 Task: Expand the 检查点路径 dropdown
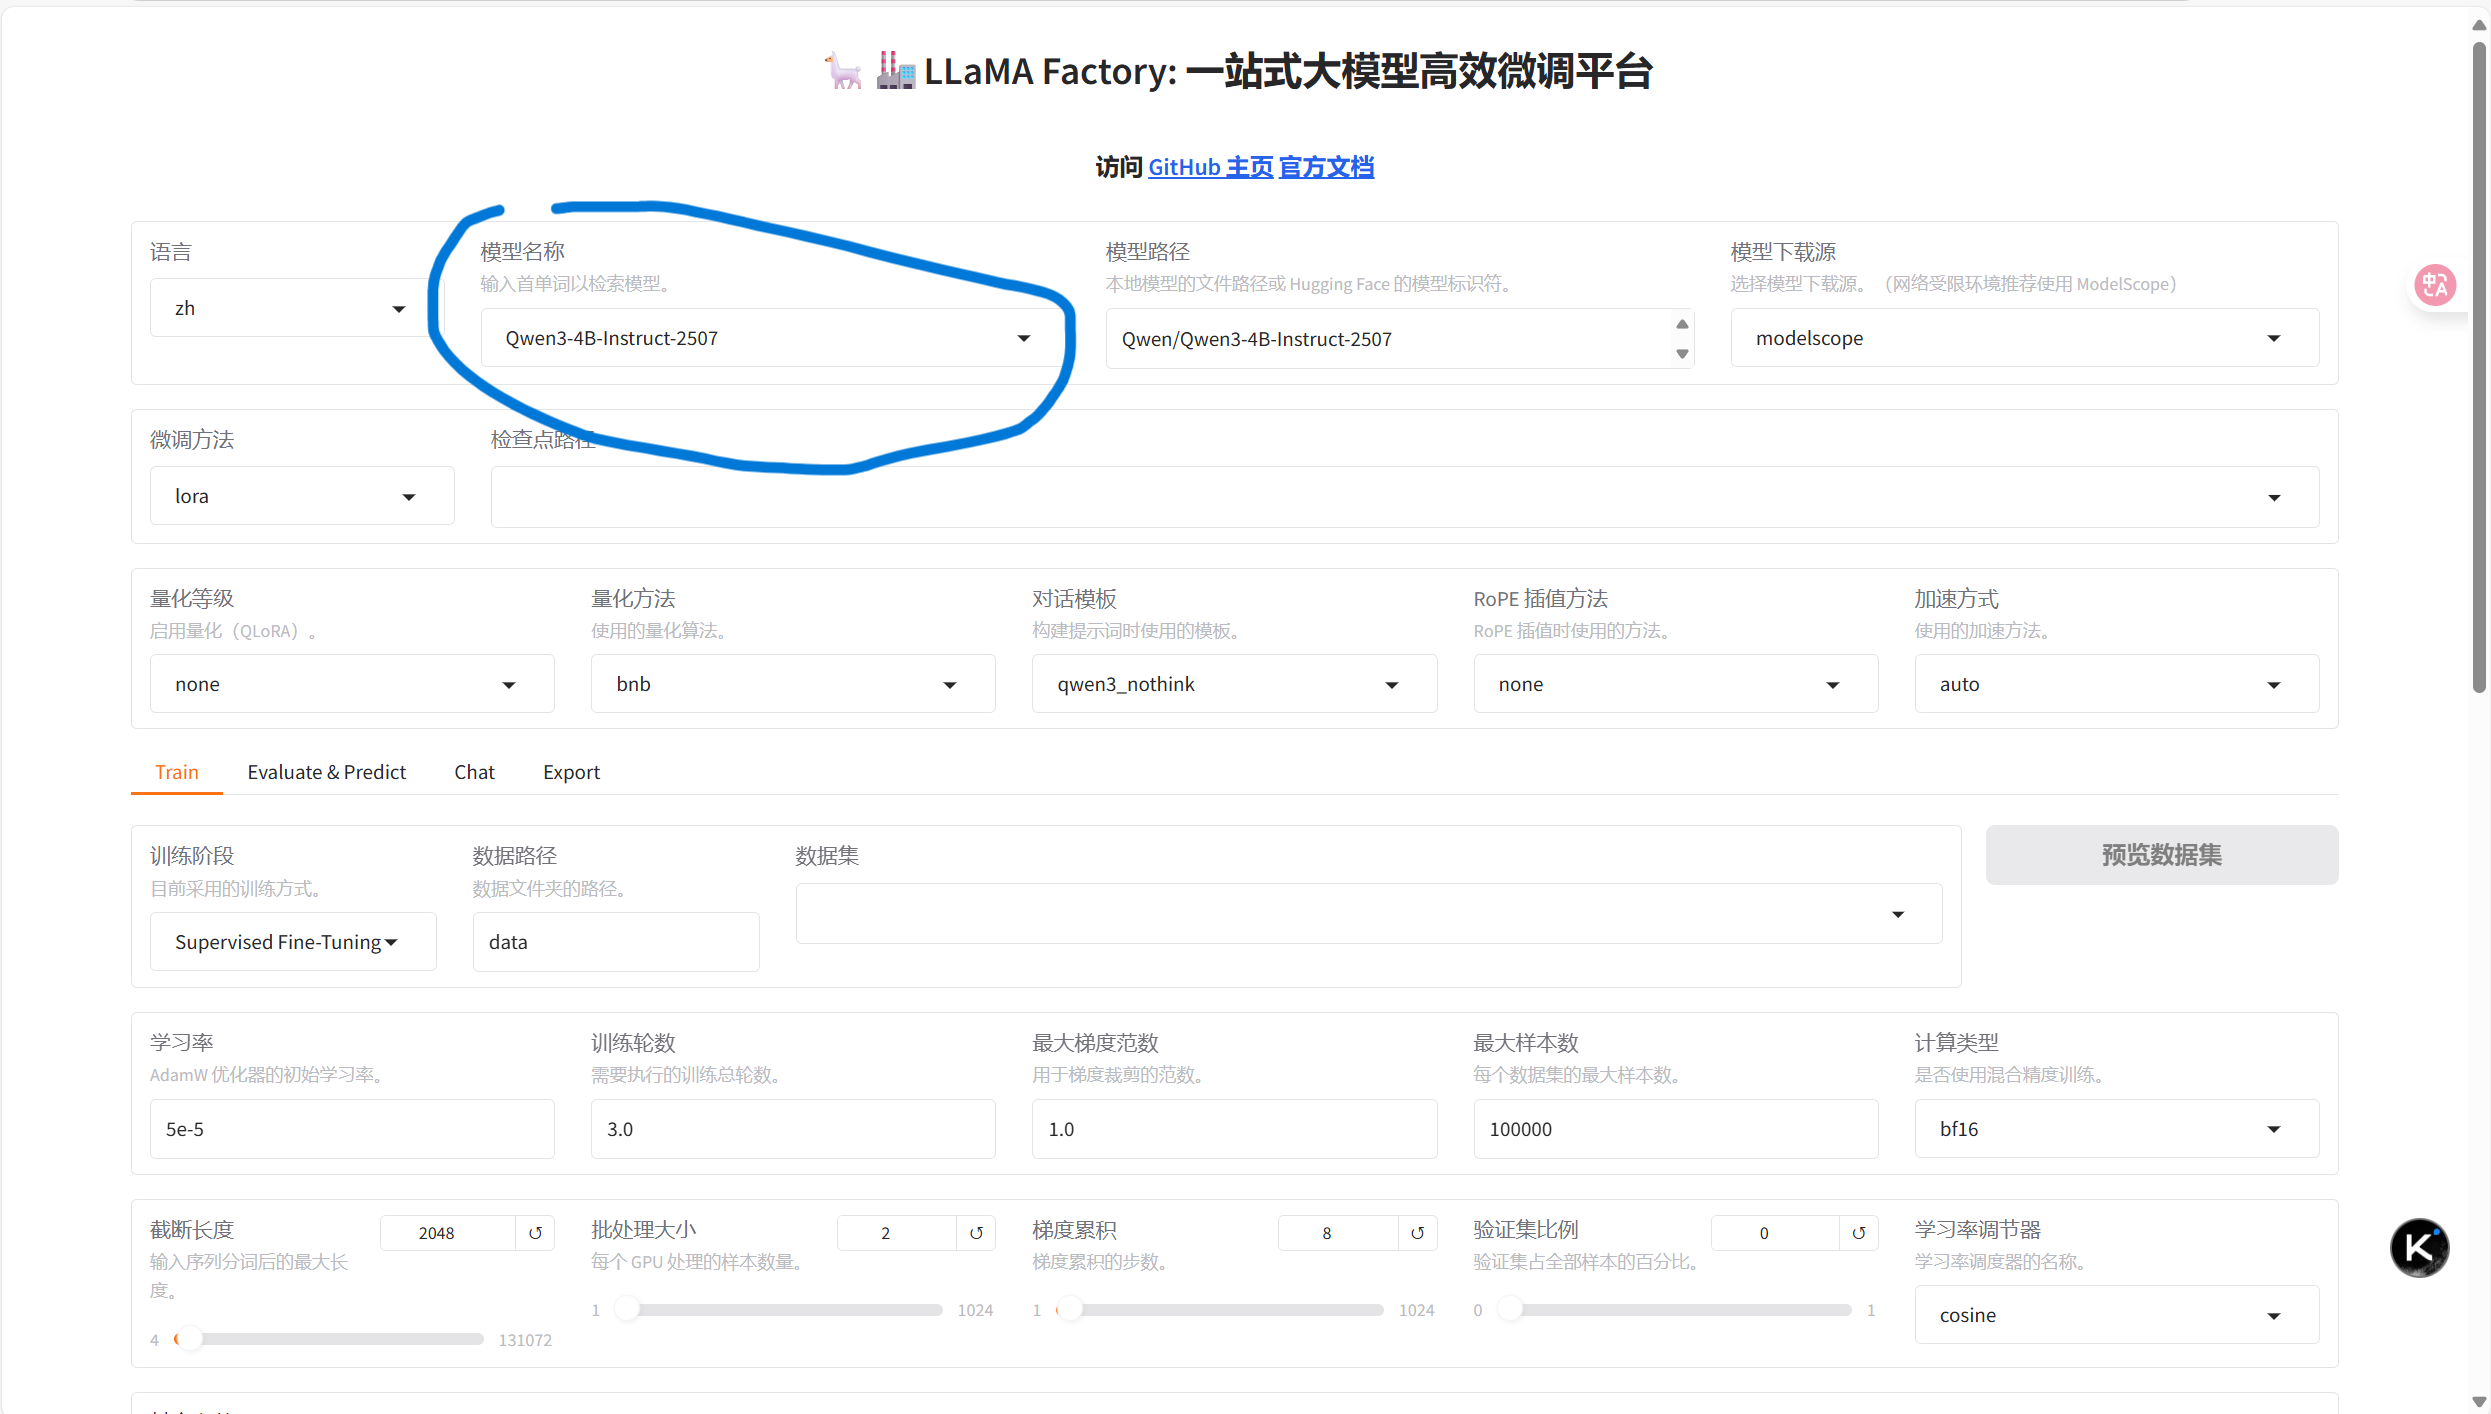tap(1404, 497)
